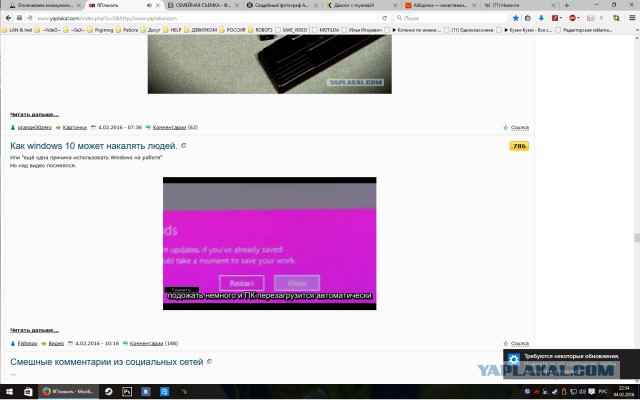Open the Досуг bookmarks folder
Viewport: 640px width, 400px height.
(x=150, y=30)
